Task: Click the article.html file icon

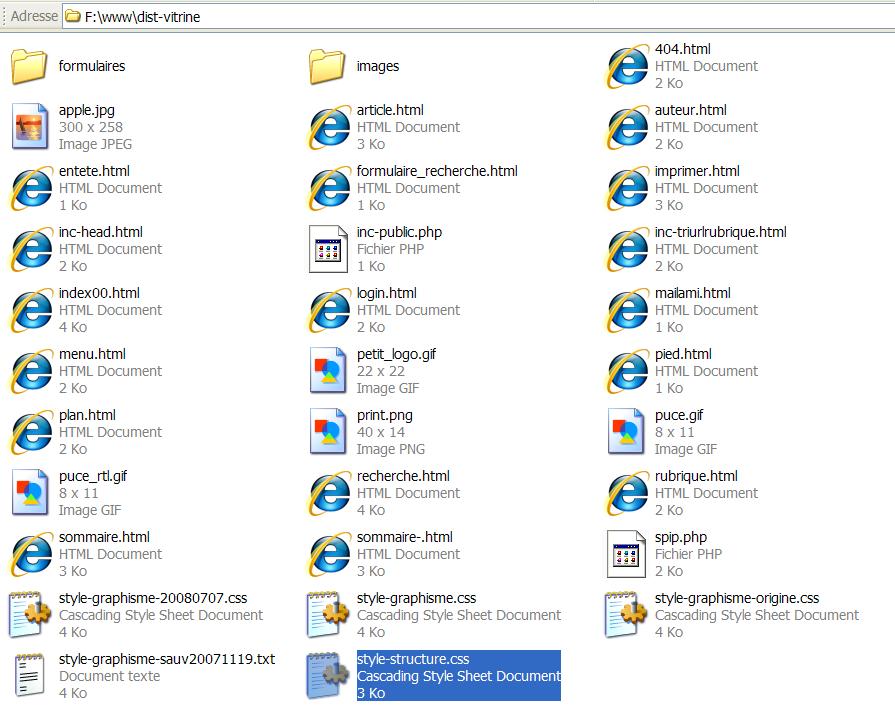Action: tap(329, 127)
